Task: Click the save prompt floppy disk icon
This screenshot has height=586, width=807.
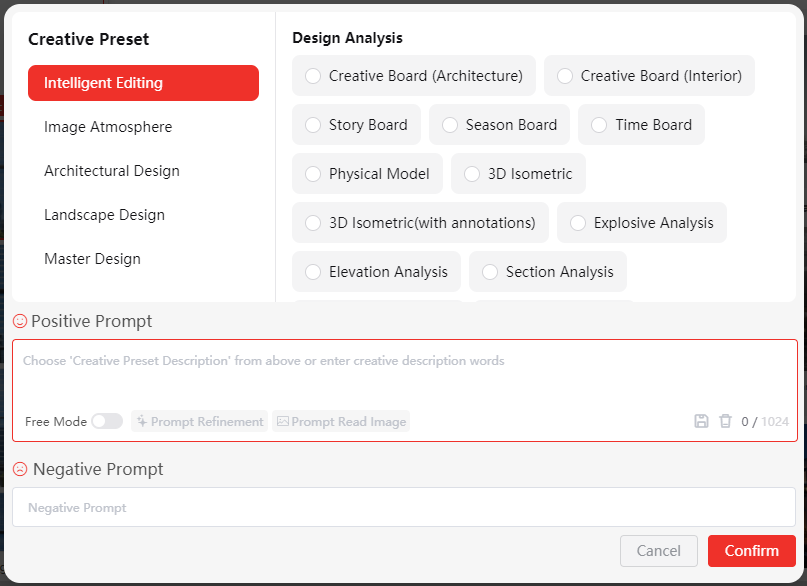Action: point(701,422)
